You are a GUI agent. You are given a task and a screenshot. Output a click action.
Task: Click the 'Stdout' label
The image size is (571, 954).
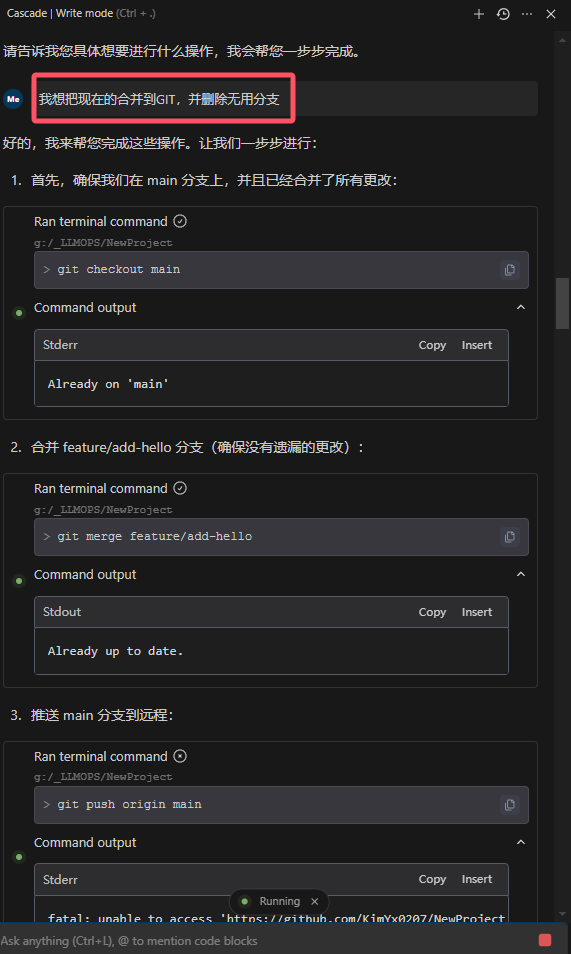[x=62, y=612]
